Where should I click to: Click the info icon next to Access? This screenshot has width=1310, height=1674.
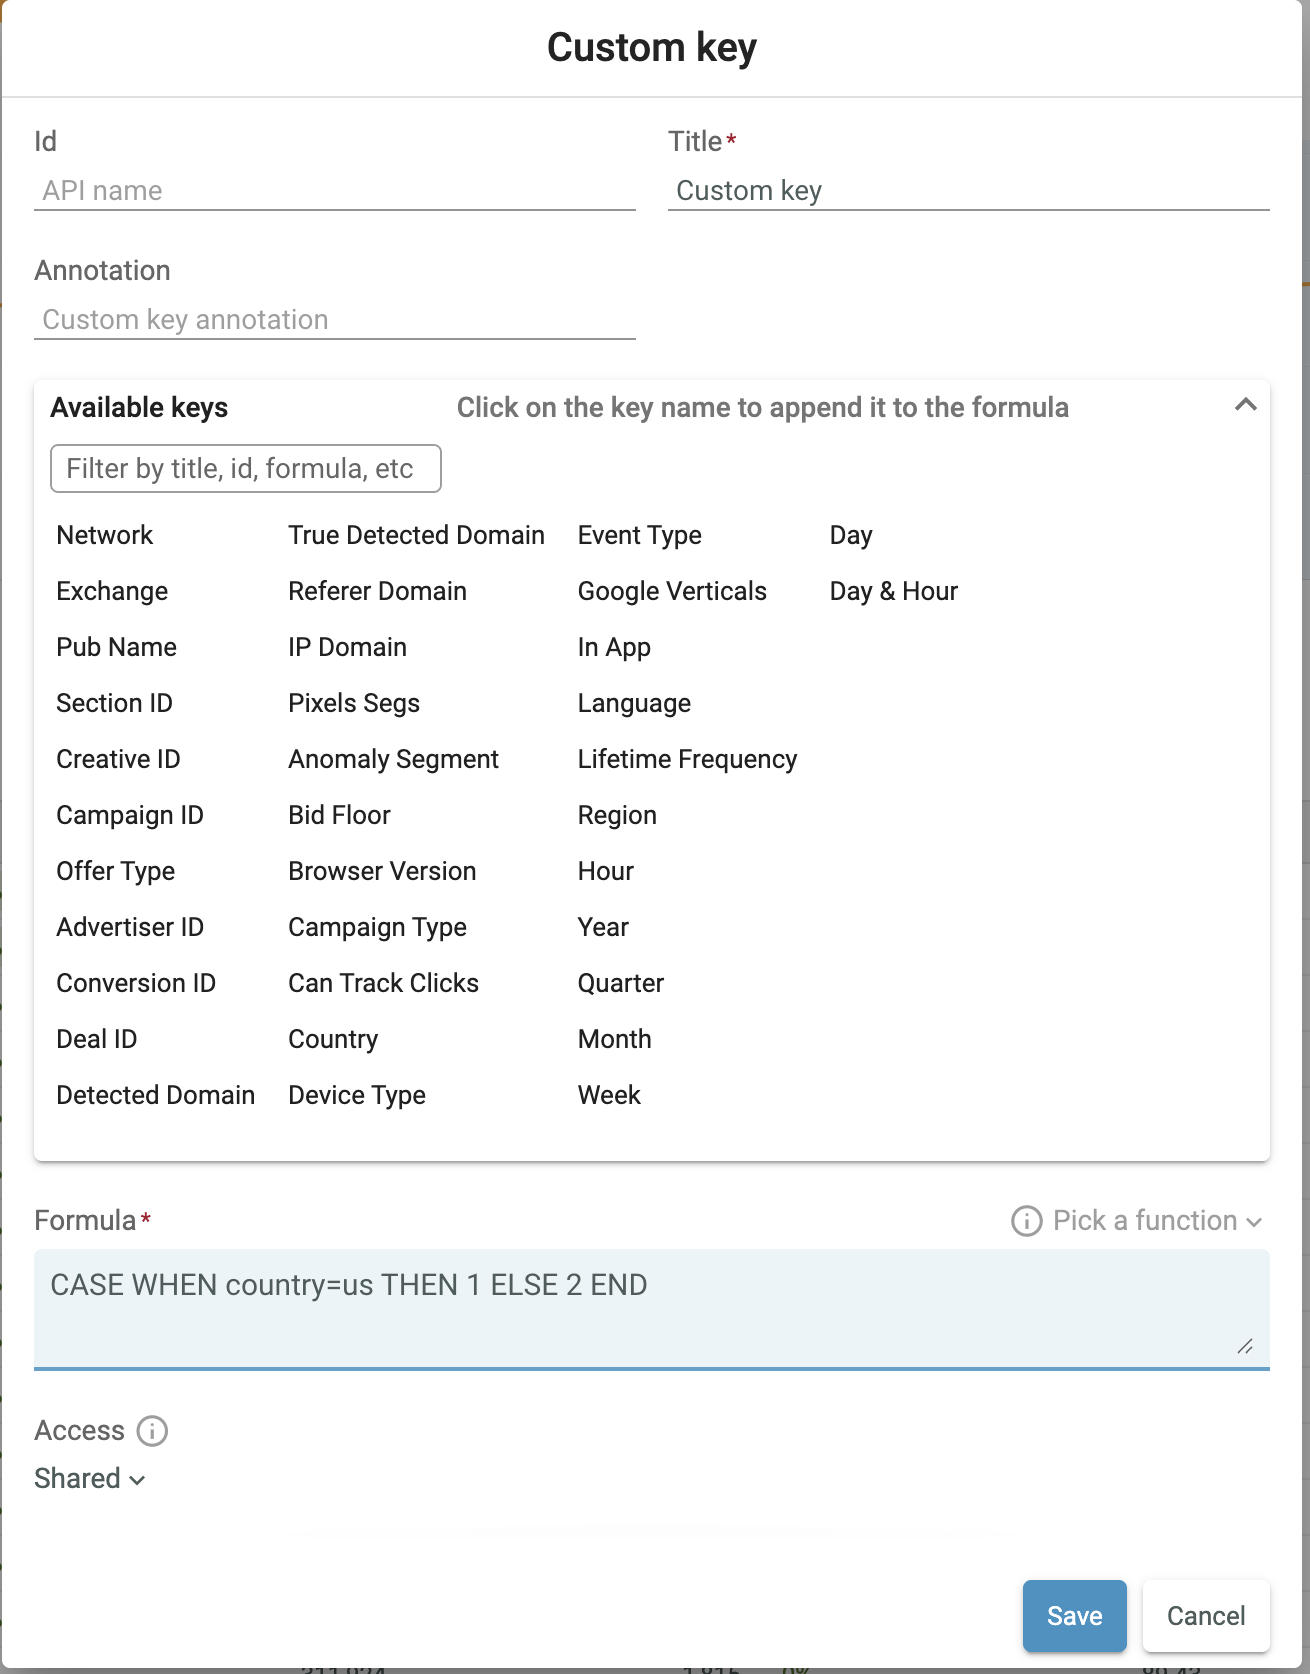[152, 1431]
